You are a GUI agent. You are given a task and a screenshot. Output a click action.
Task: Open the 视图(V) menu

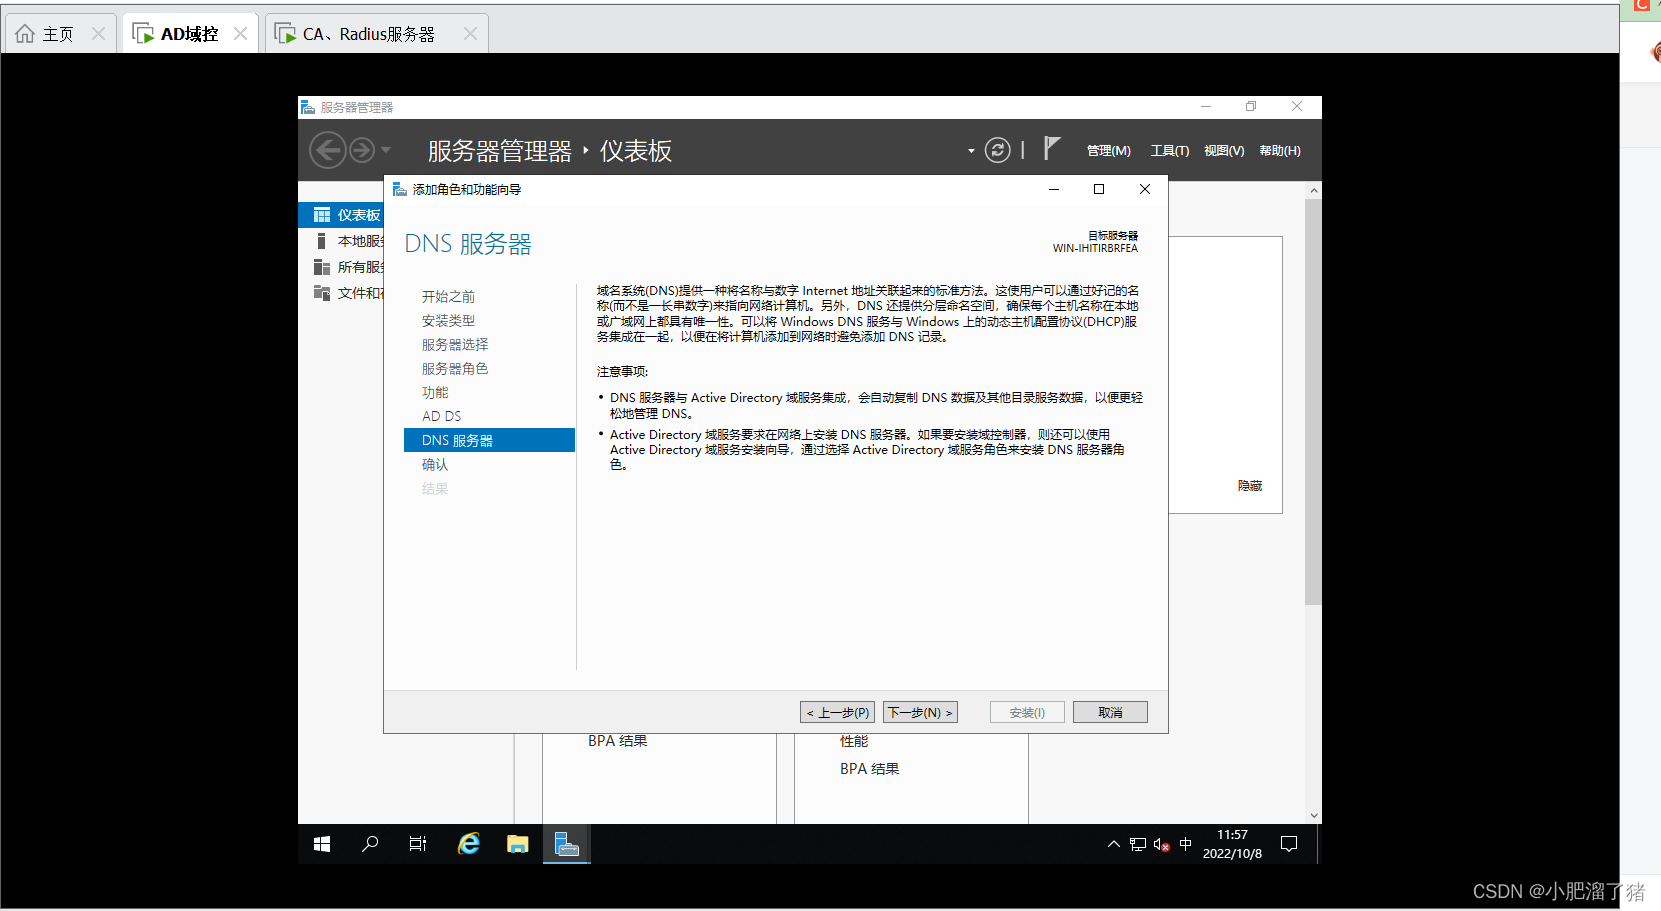pyautogui.click(x=1224, y=151)
